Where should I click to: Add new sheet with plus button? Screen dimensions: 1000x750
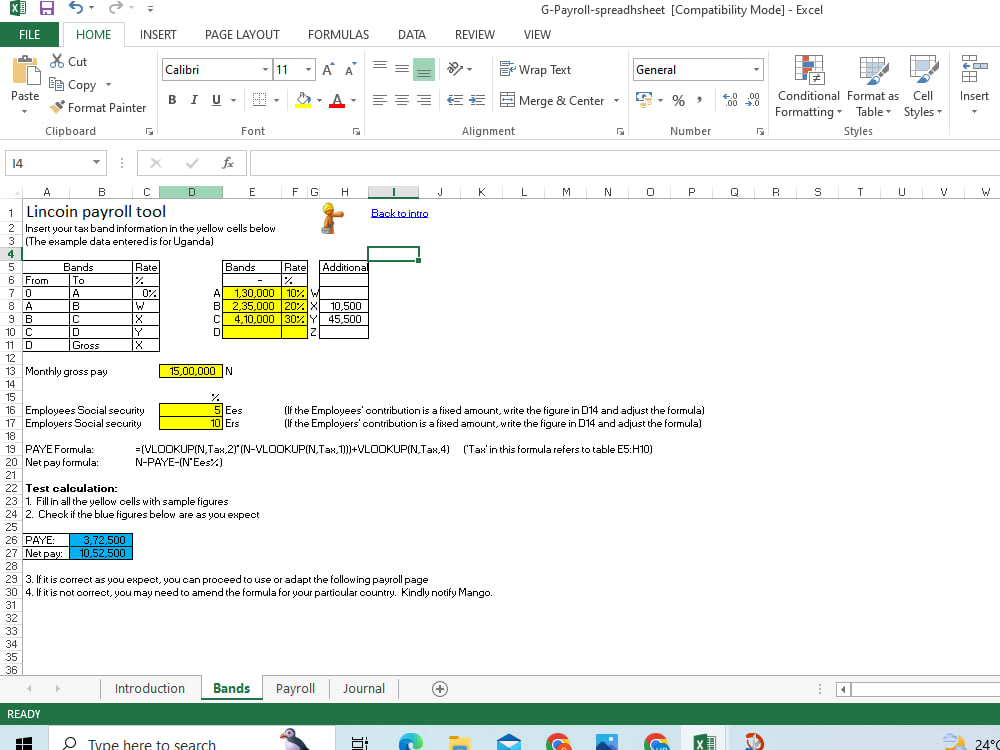pos(439,689)
